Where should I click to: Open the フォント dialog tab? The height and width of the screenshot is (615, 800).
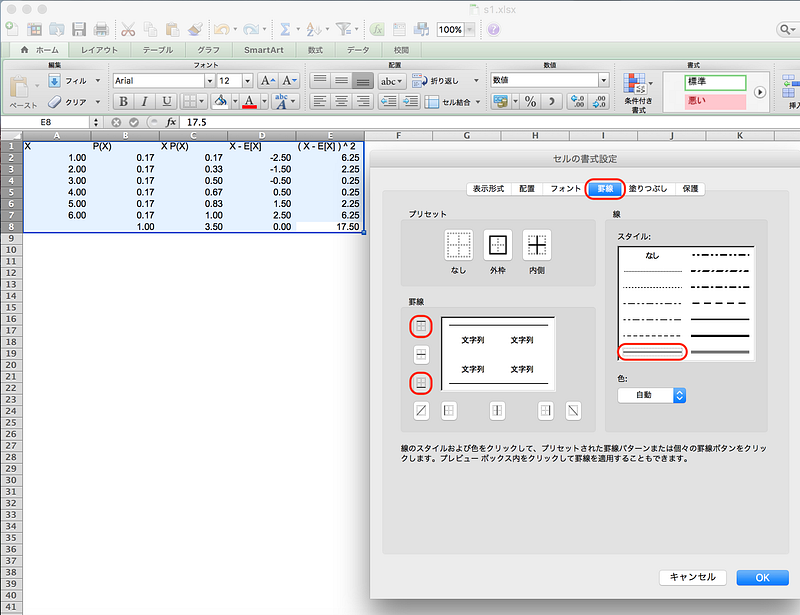[x=565, y=189]
